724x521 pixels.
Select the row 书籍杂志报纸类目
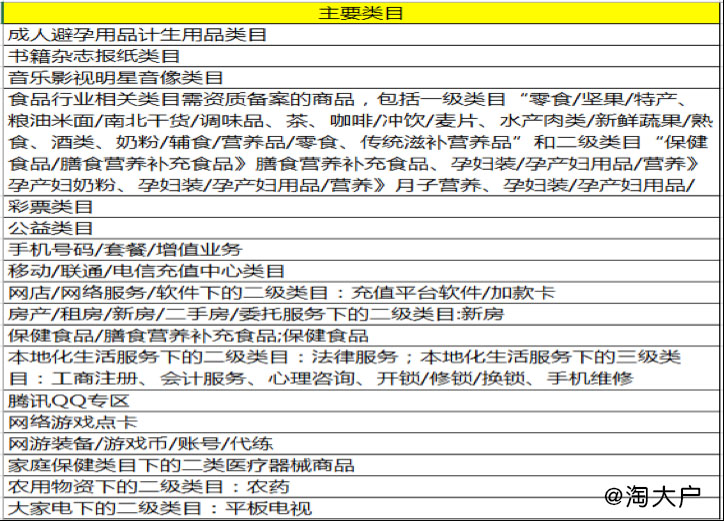361,56
